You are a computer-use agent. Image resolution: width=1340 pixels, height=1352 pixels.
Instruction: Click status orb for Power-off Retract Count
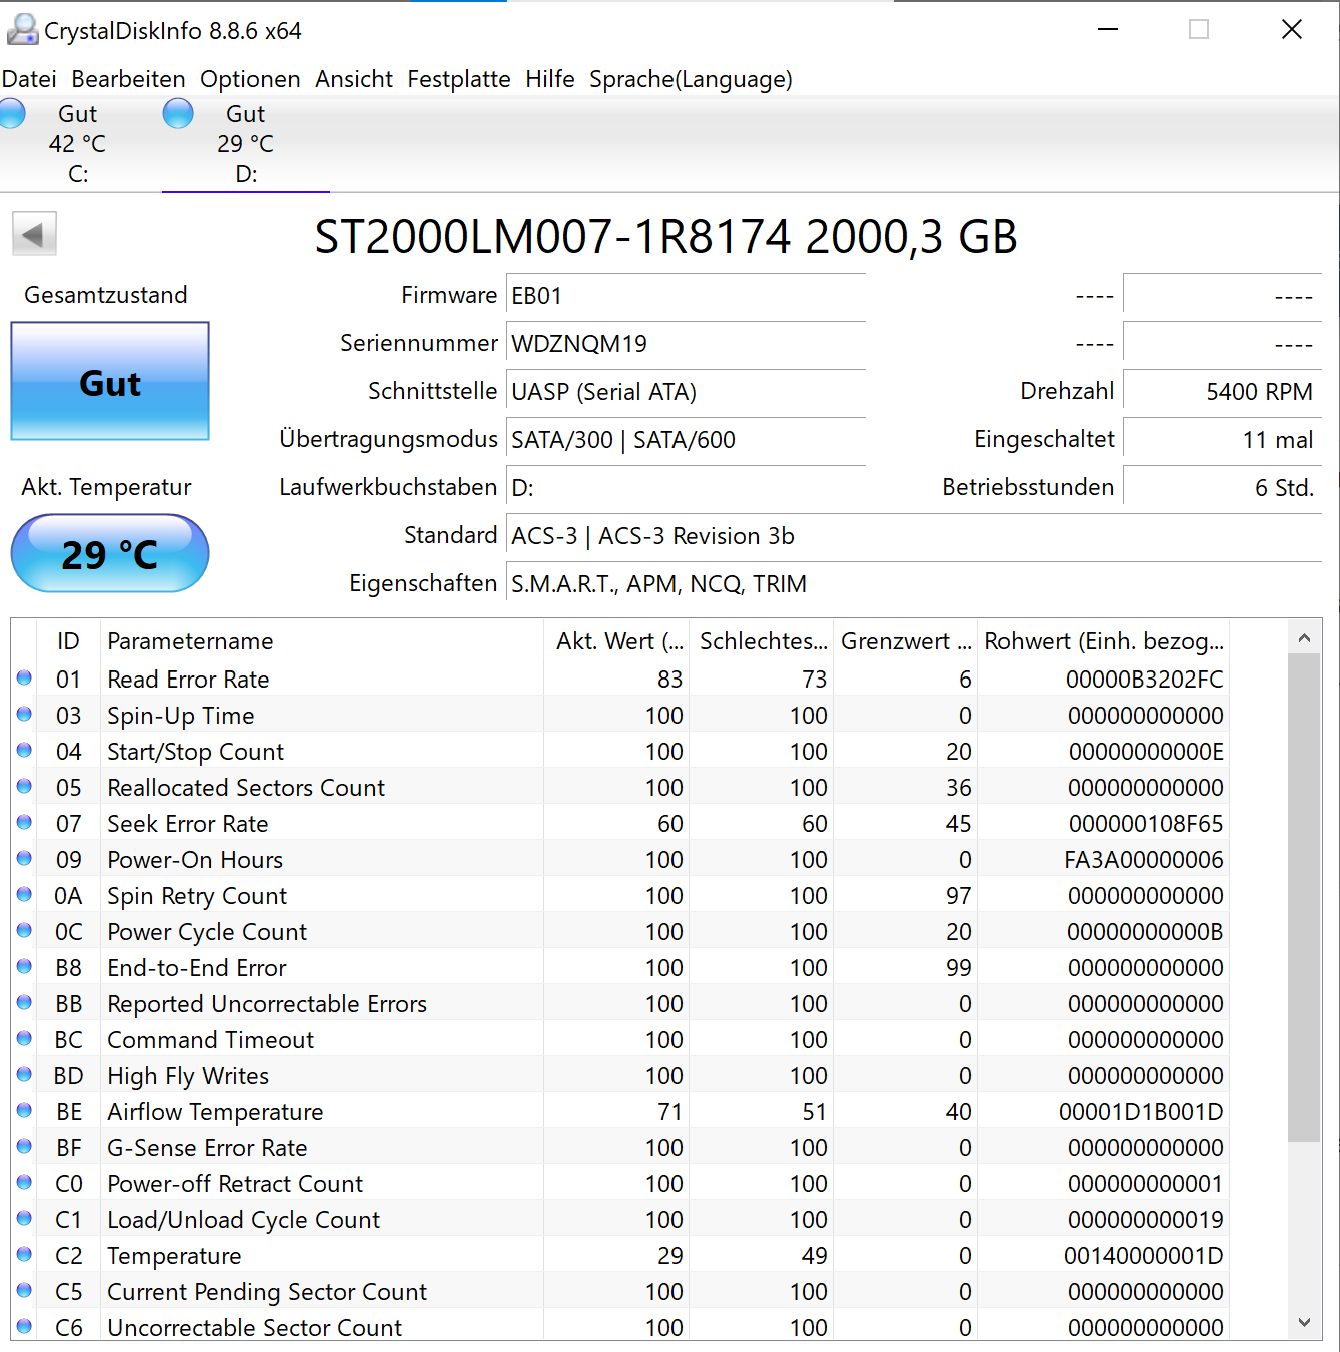point(24,1182)
